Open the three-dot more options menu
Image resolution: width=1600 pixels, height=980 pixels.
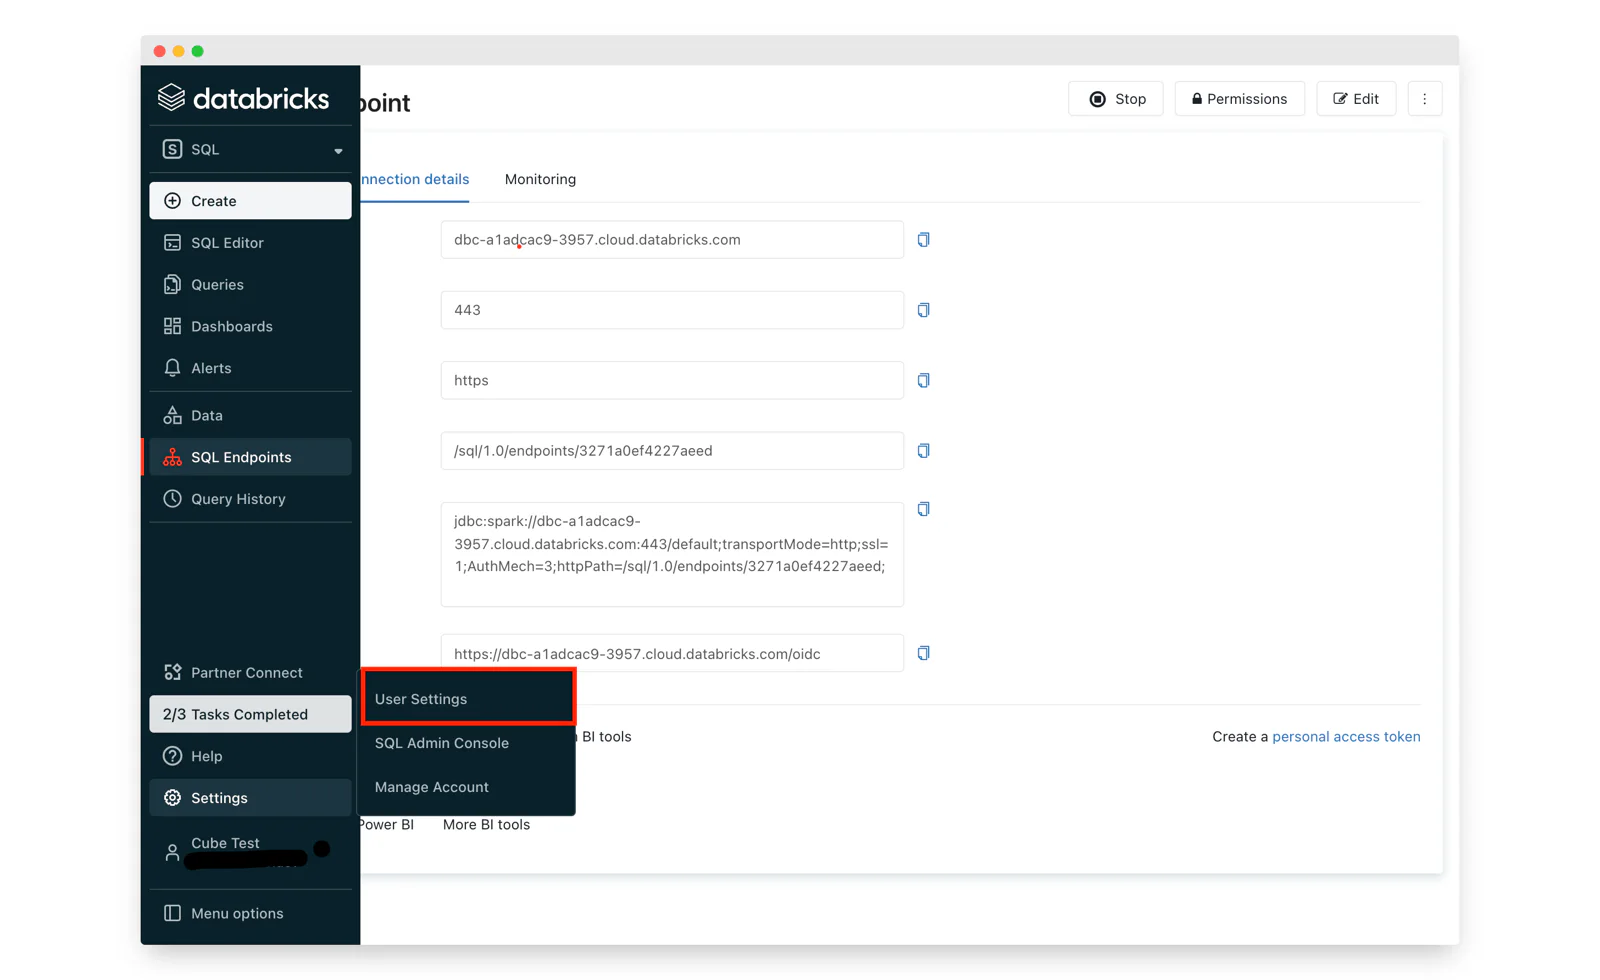[x=1425, y=99]
